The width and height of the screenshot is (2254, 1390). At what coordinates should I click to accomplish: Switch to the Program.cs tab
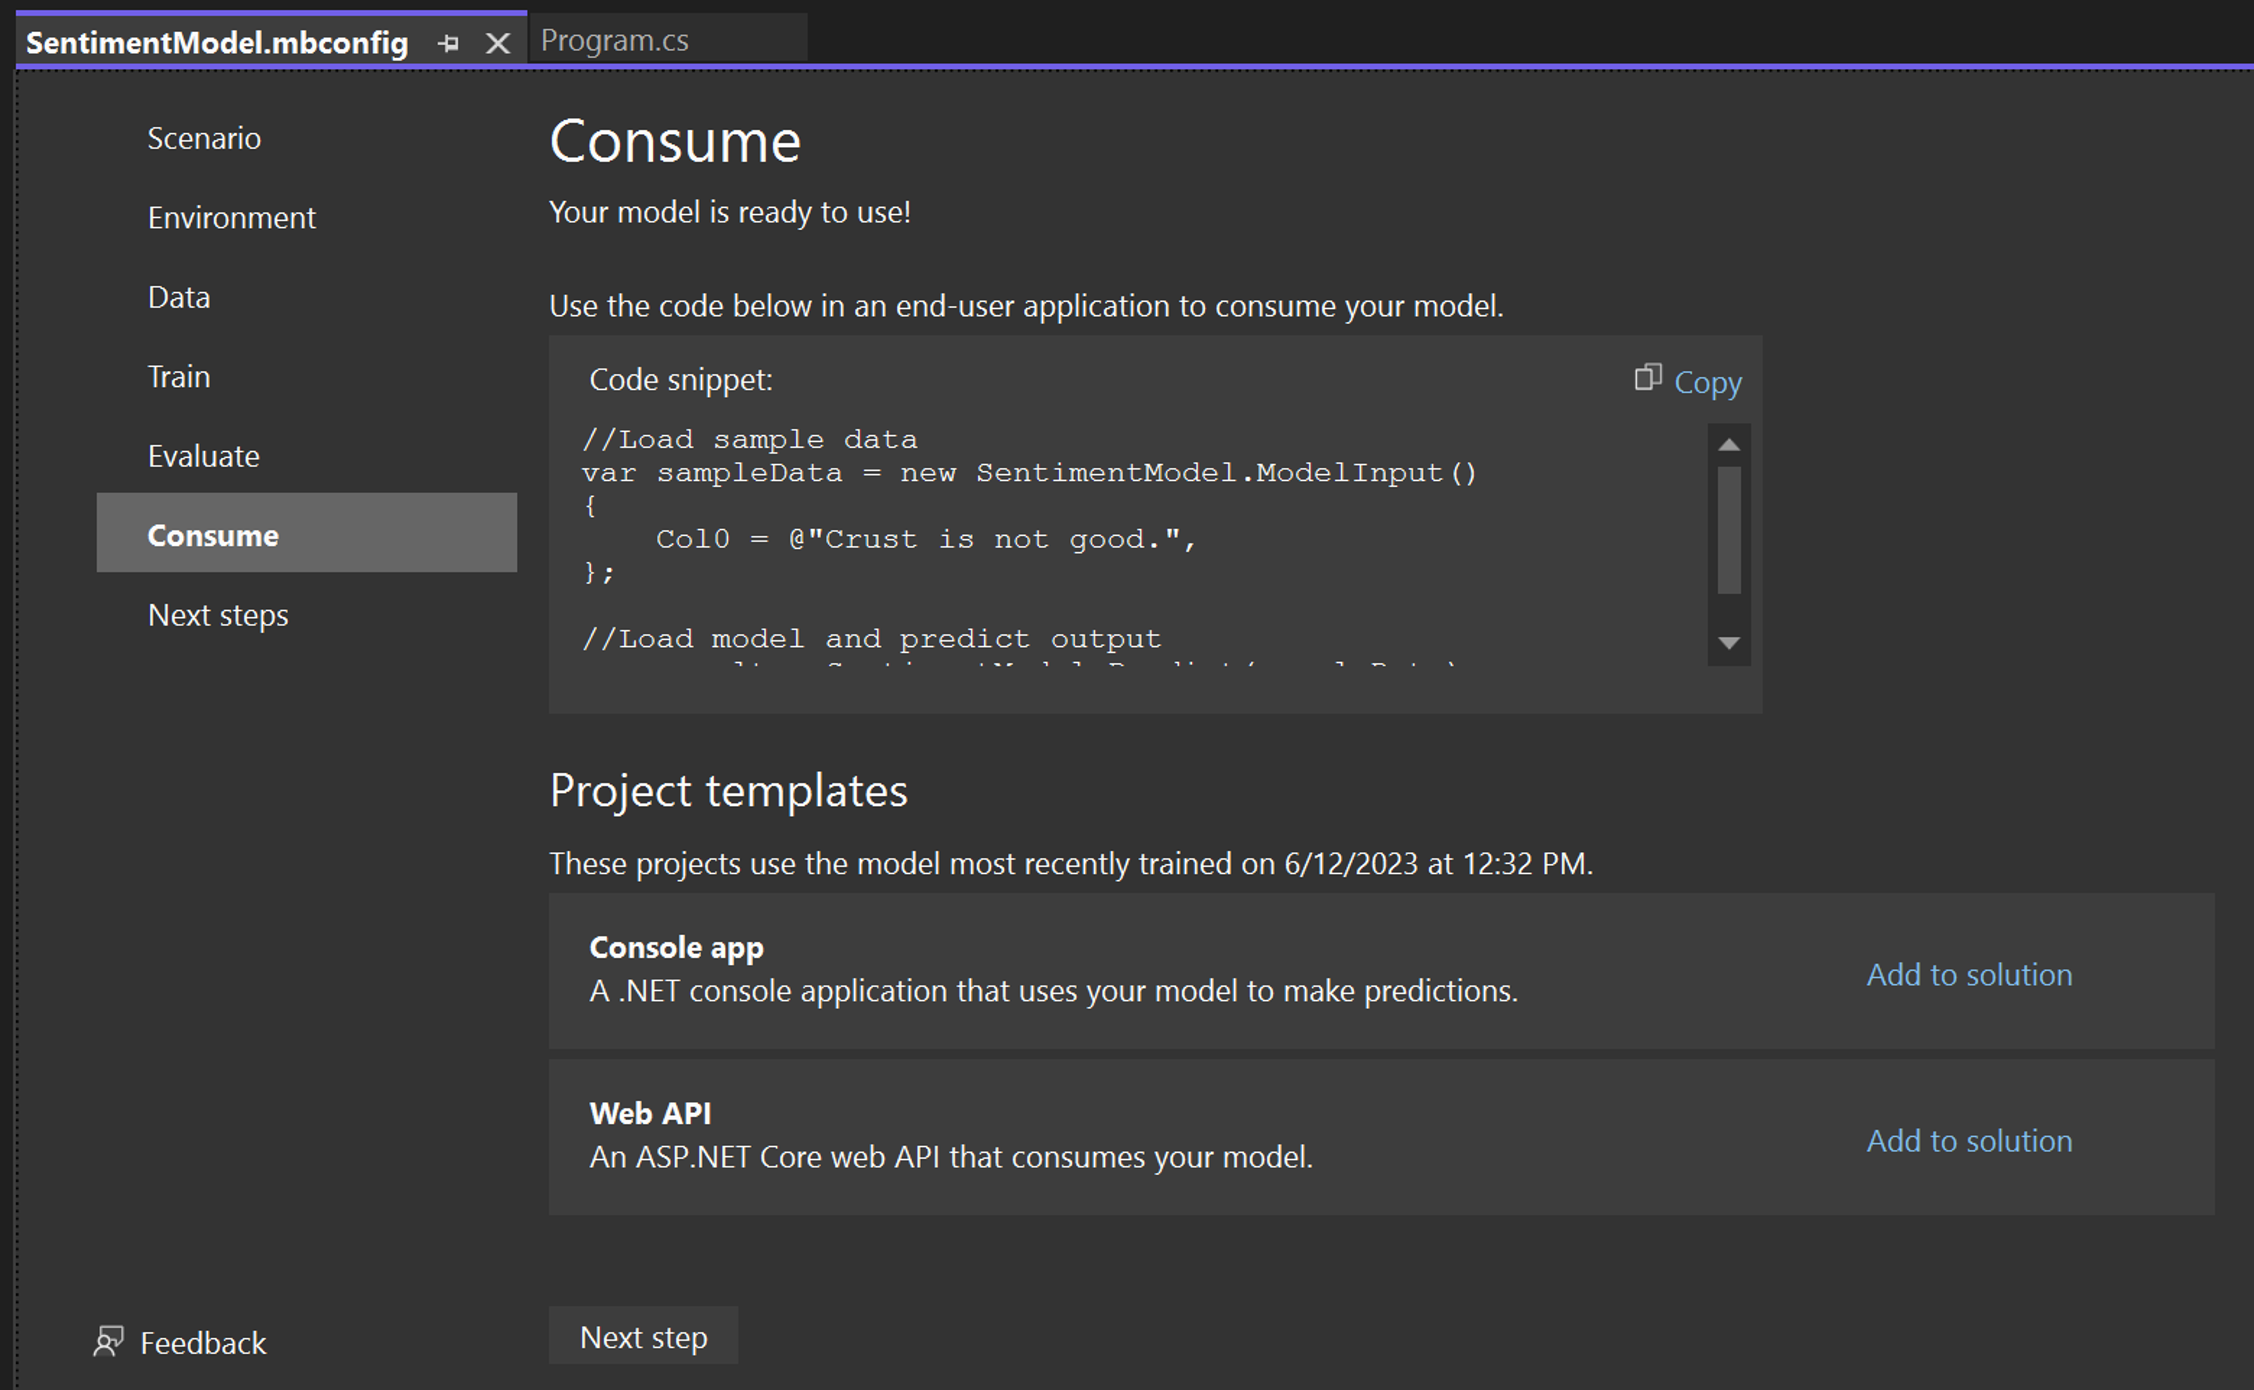(x=614, y=40)
